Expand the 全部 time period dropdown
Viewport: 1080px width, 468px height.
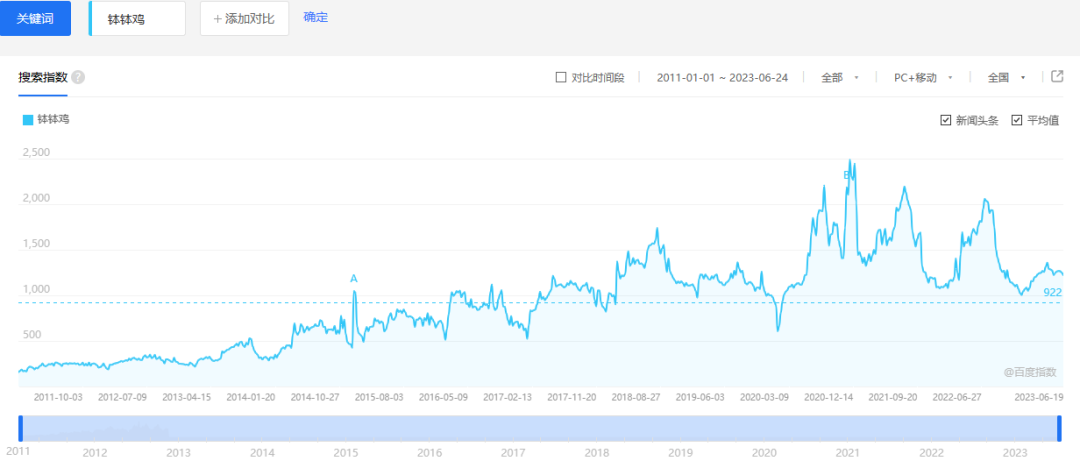click(x=840, y=77)
